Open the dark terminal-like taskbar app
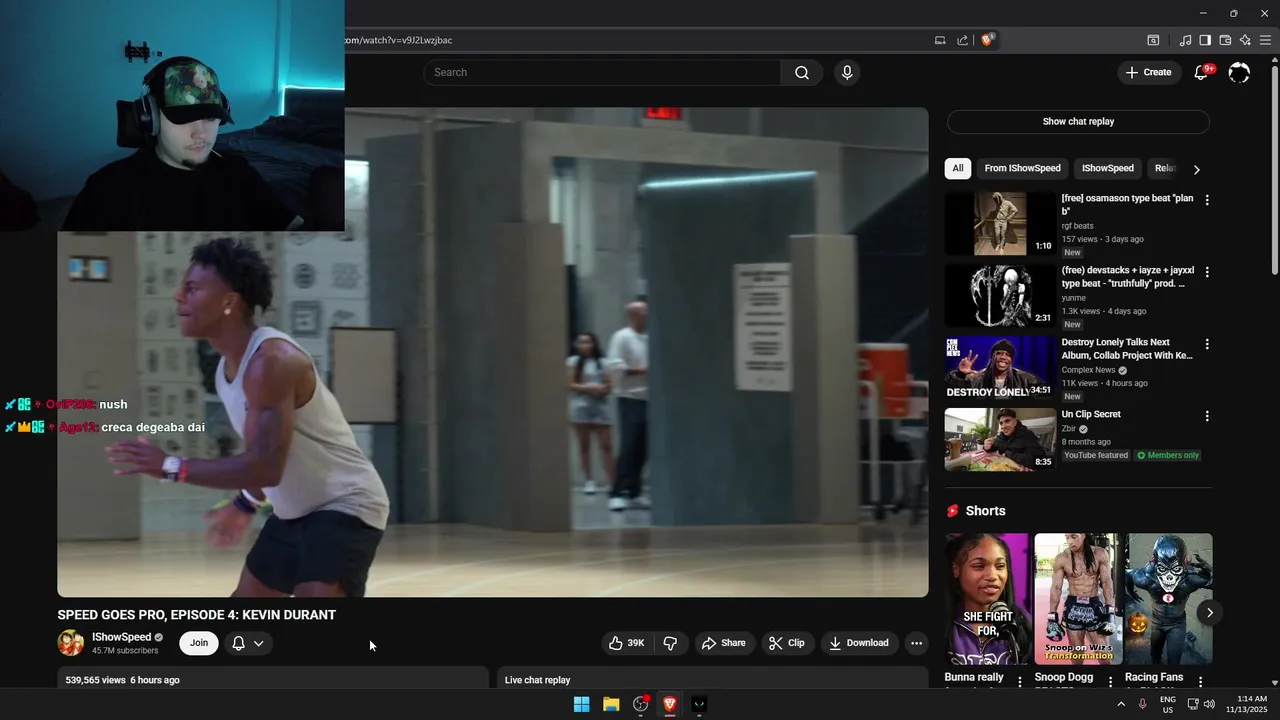The height and width of the screenshot is (720, 1280). coord(699,704)
